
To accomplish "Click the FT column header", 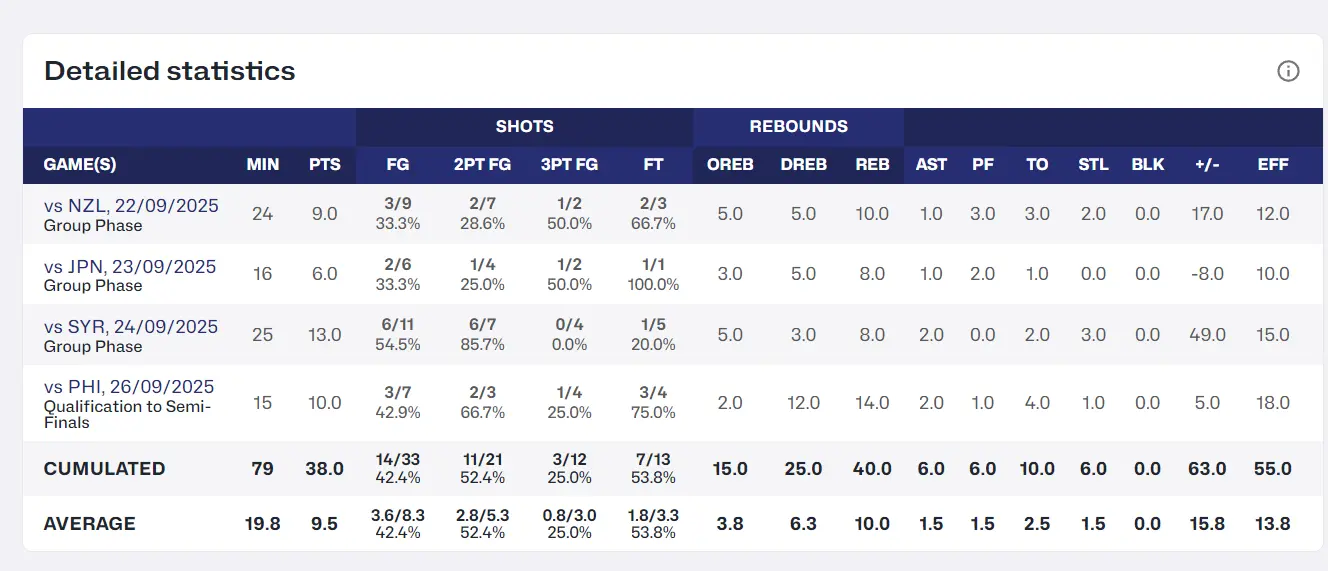I will coord(654,164).
